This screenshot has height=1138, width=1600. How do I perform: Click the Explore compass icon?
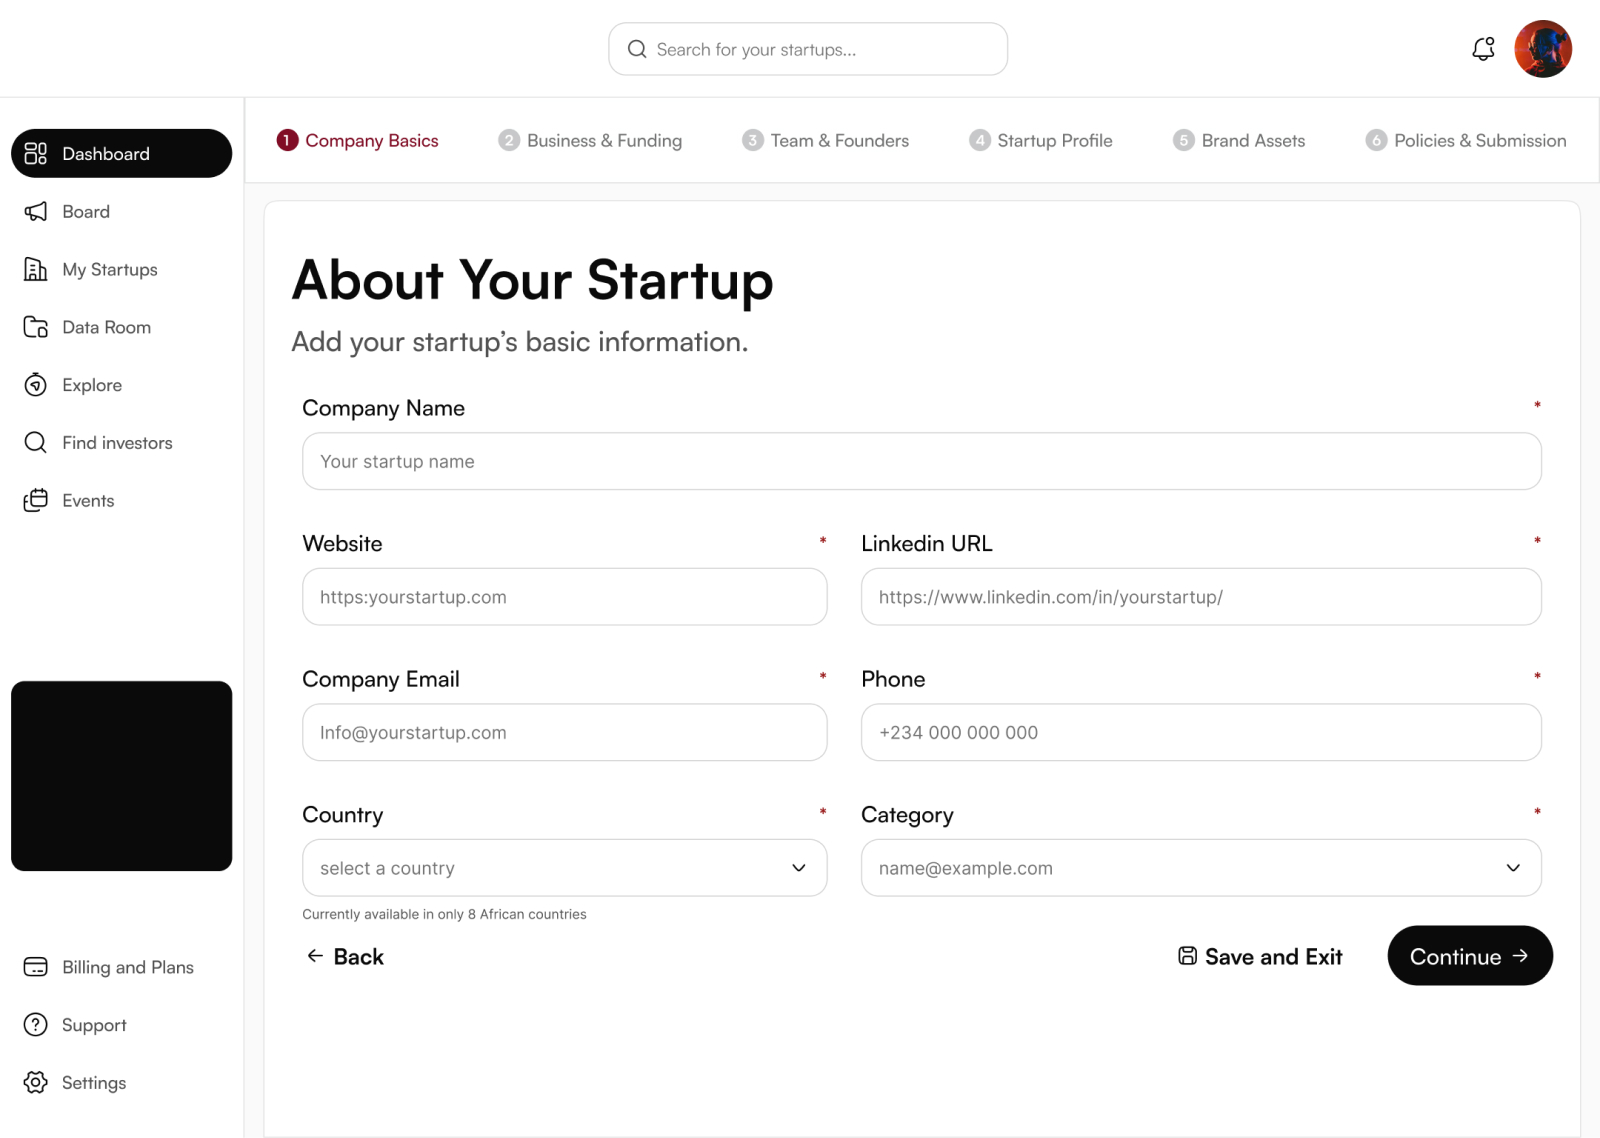[x=36, y=385]
